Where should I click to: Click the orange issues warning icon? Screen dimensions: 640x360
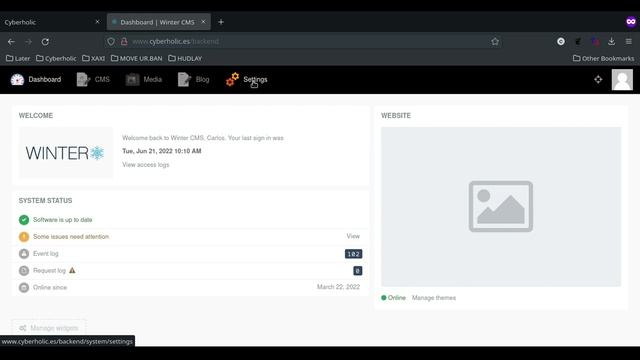(x=24, y=237)
